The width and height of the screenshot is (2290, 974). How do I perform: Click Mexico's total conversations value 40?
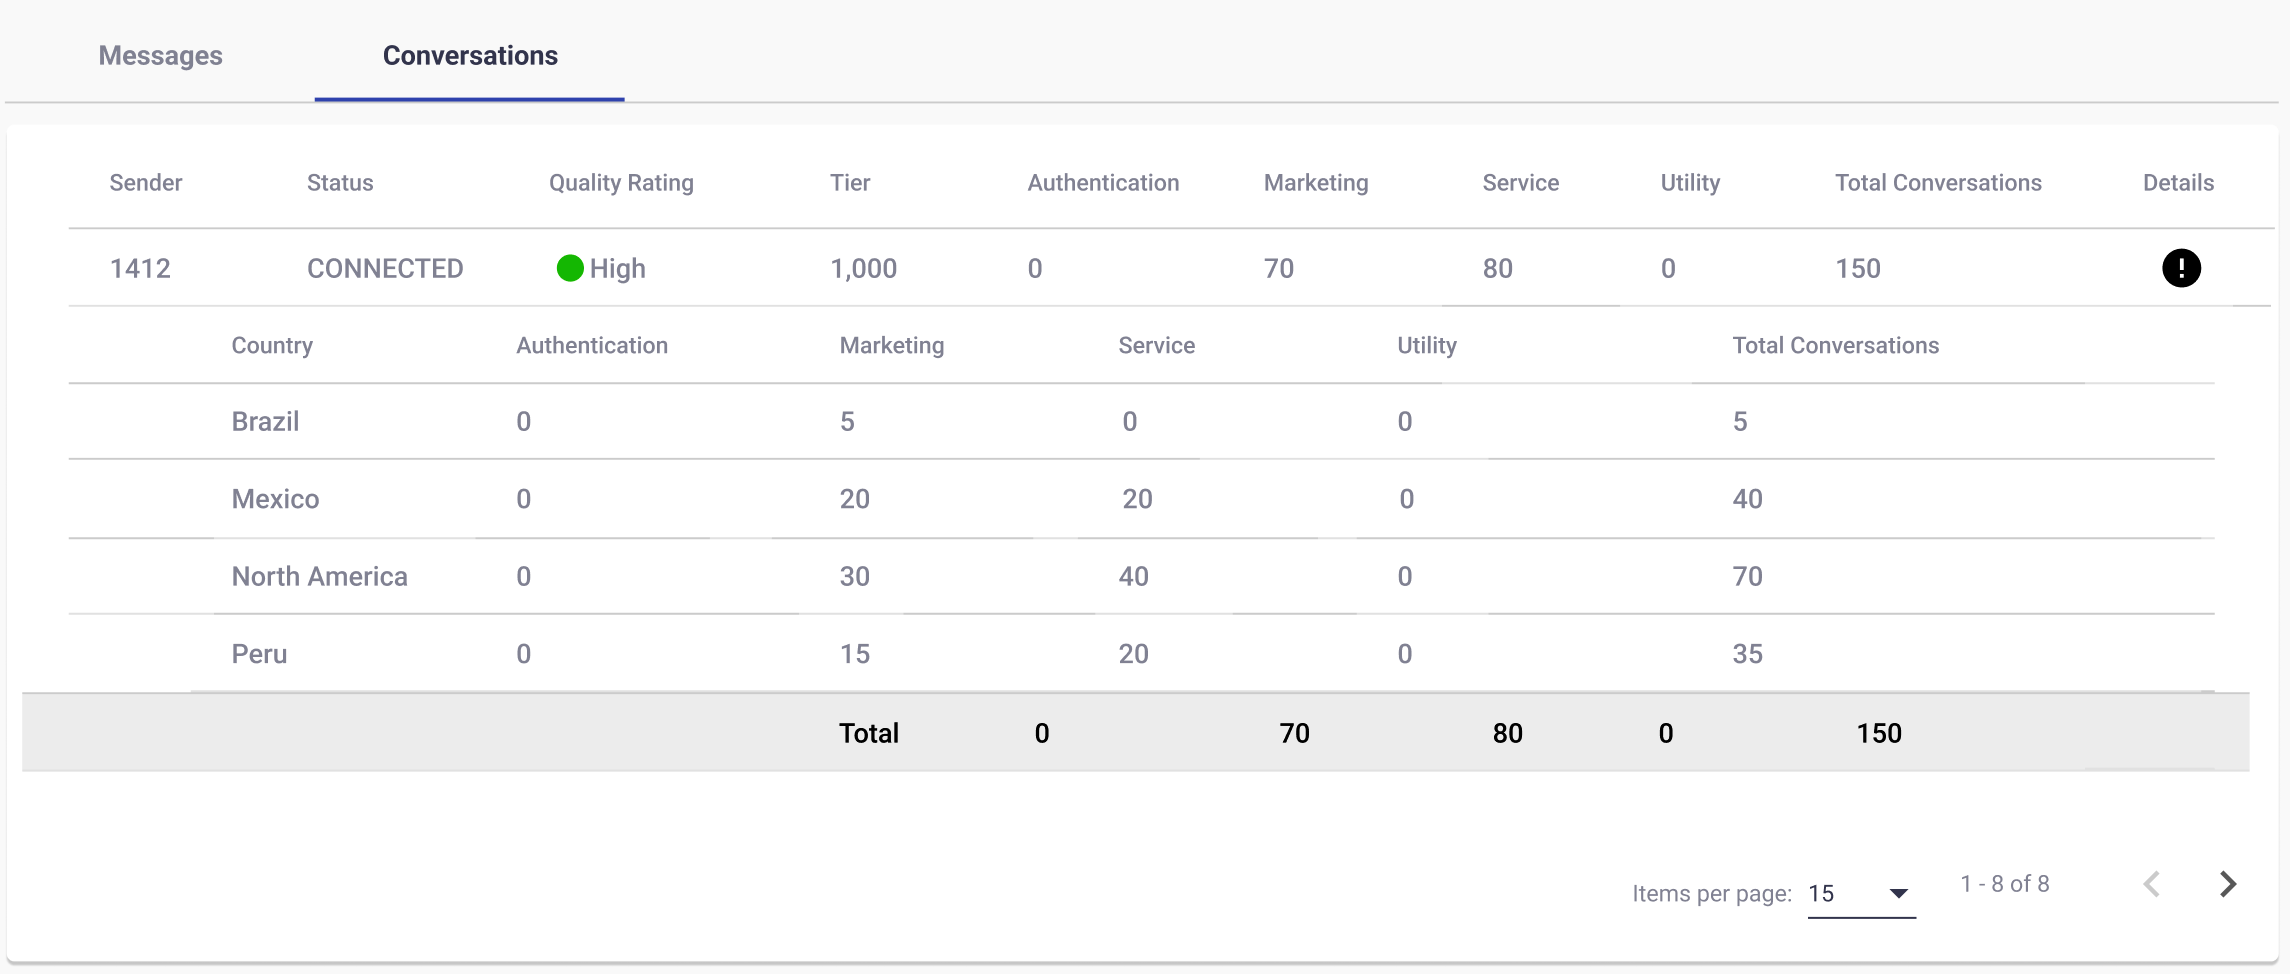point(1747,499)
